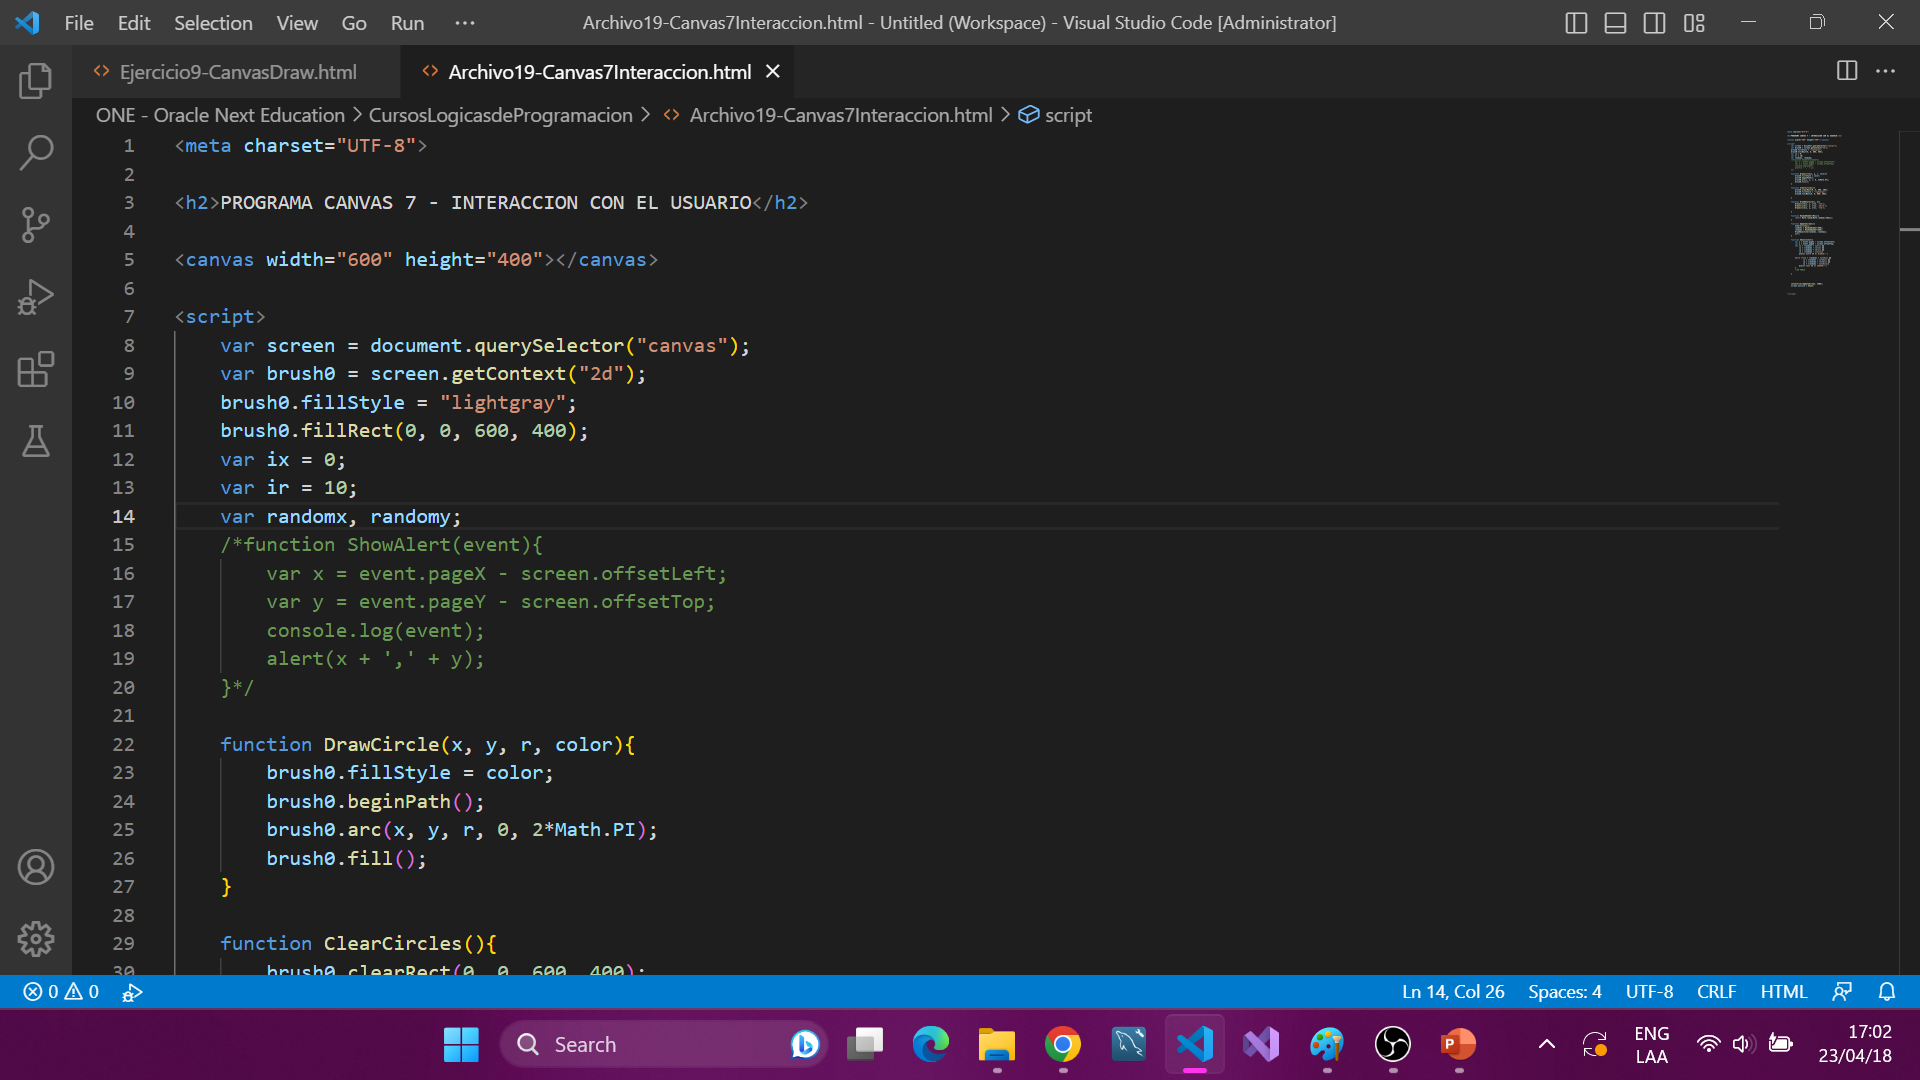Open the Paint palette app in taskbar
Image resolution: width=1920 pixels, height=1080 pixels.
coord(1326,1044)
